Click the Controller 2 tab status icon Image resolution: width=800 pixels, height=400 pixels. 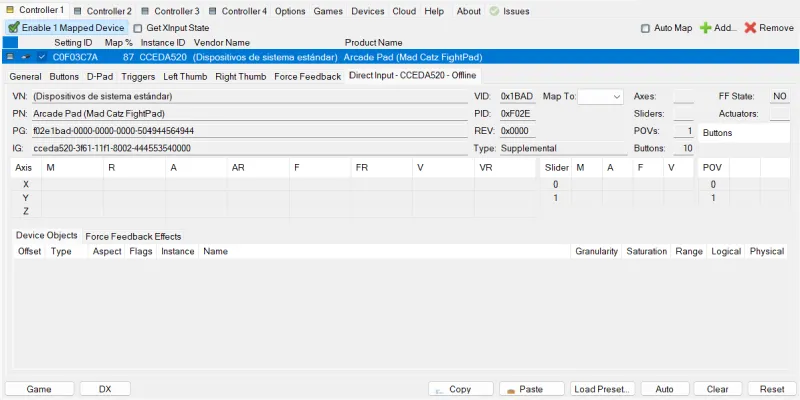pyautogui.click(x=77, y=11)
